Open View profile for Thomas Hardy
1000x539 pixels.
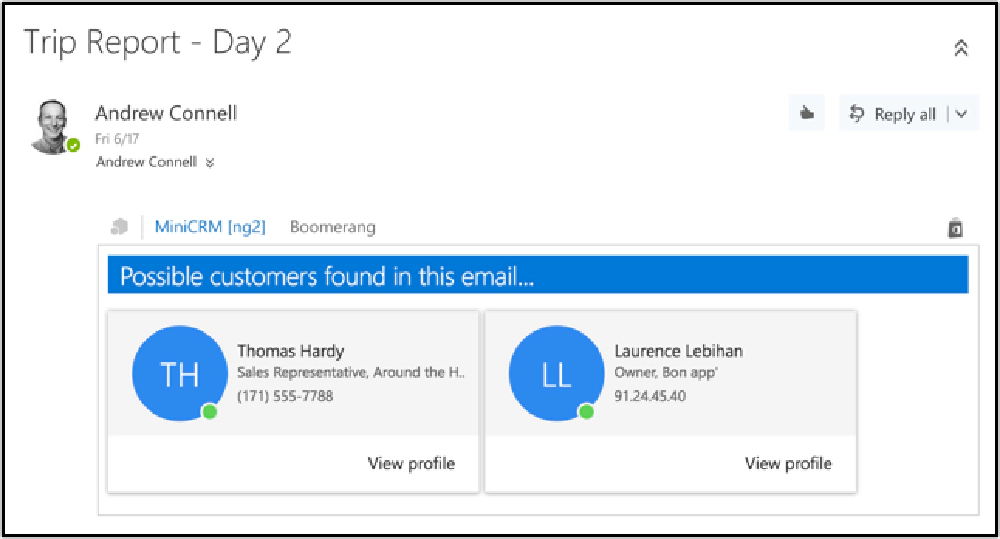click(x=411, y=463)
